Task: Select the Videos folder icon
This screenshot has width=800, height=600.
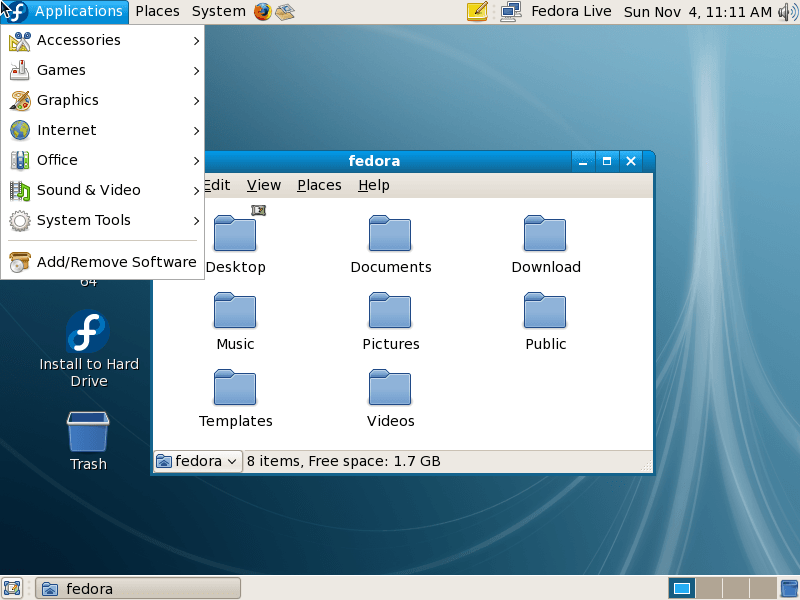Action: [x=390, y=387]
